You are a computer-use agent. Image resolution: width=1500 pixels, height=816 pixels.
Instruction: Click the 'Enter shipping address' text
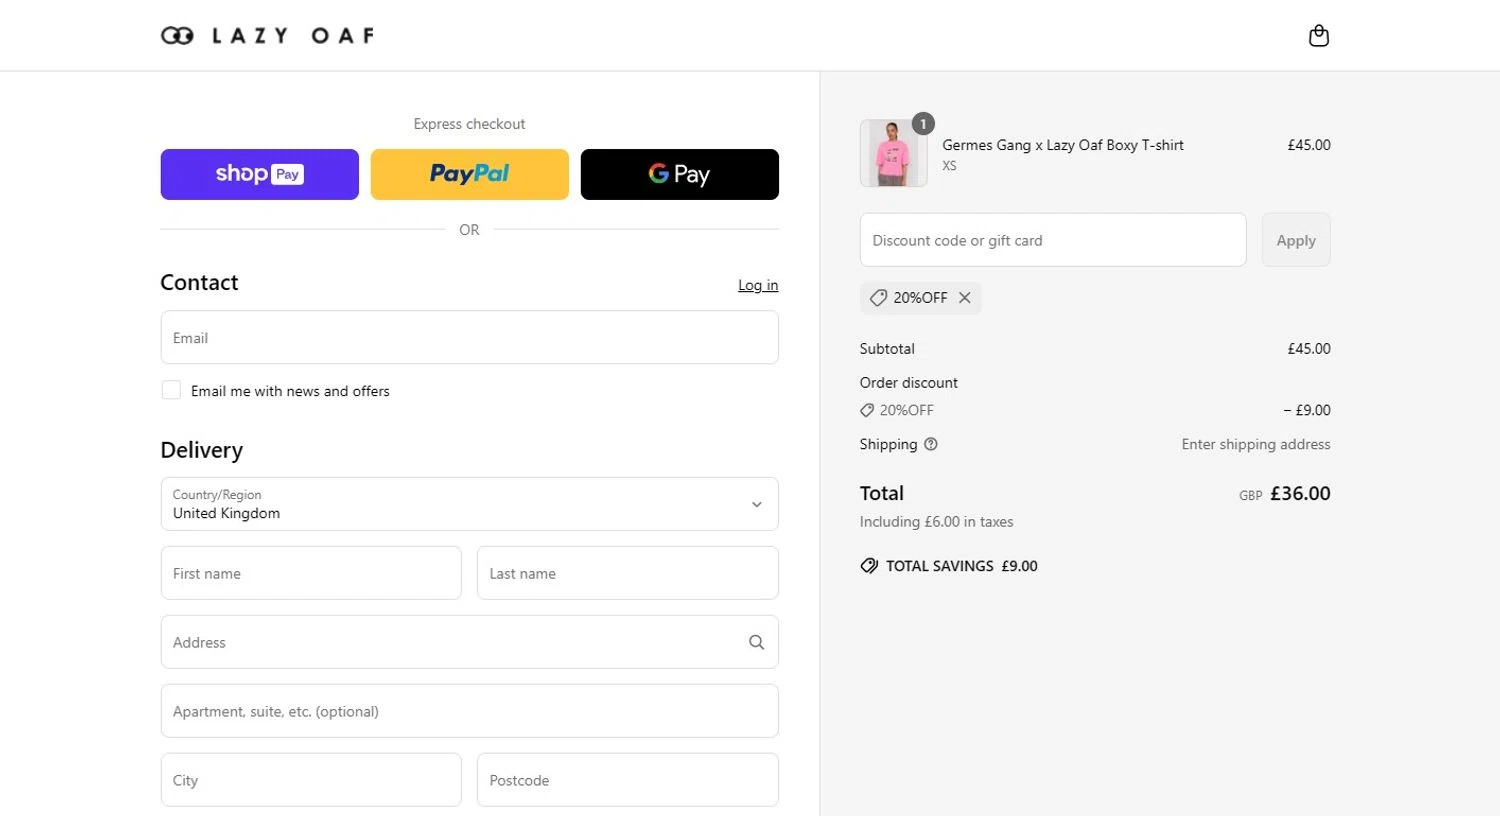tap(1256, 444)
